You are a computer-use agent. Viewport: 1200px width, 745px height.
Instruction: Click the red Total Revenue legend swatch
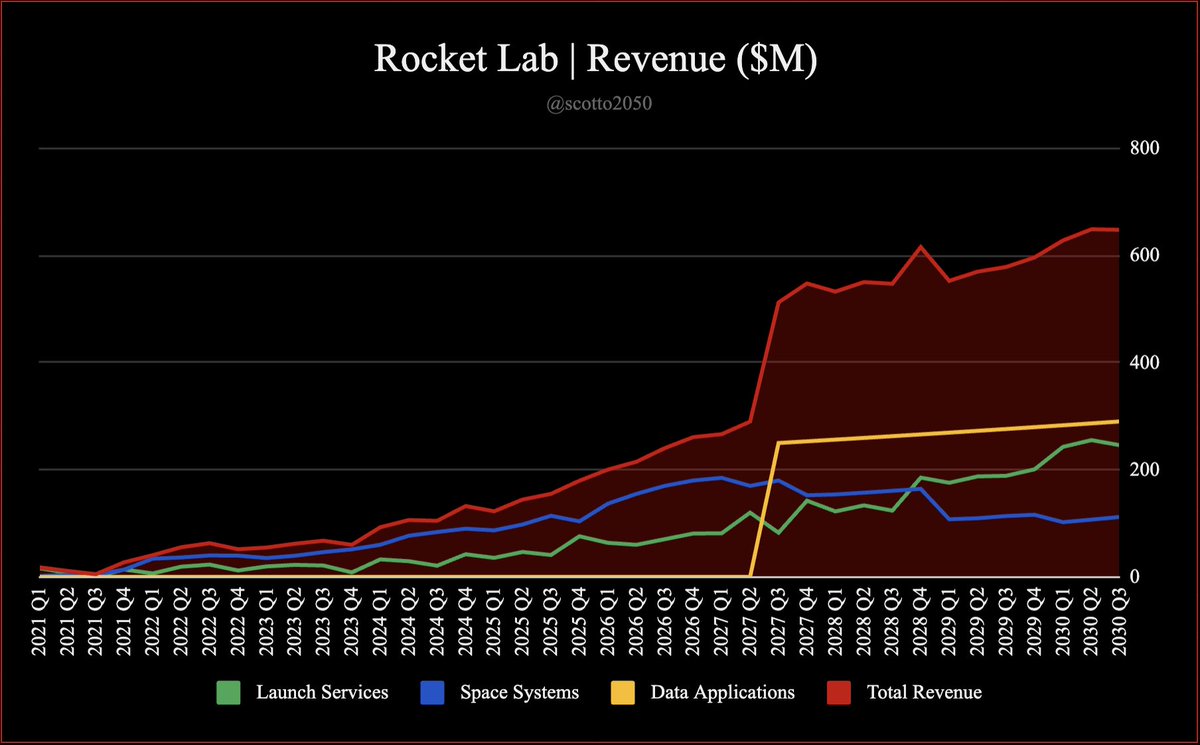click(840, 691)
